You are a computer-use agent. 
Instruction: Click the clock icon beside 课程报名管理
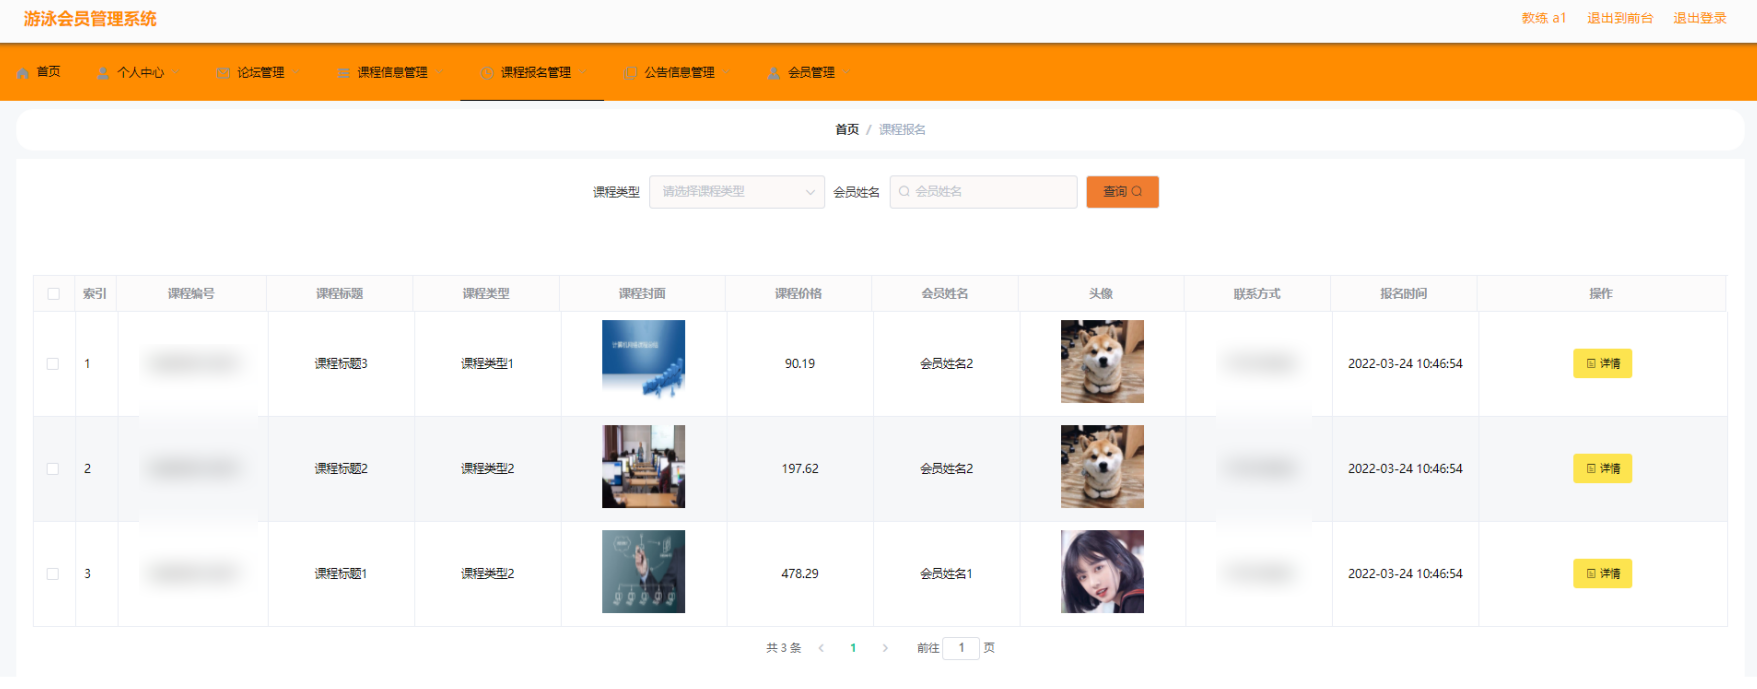487,73
